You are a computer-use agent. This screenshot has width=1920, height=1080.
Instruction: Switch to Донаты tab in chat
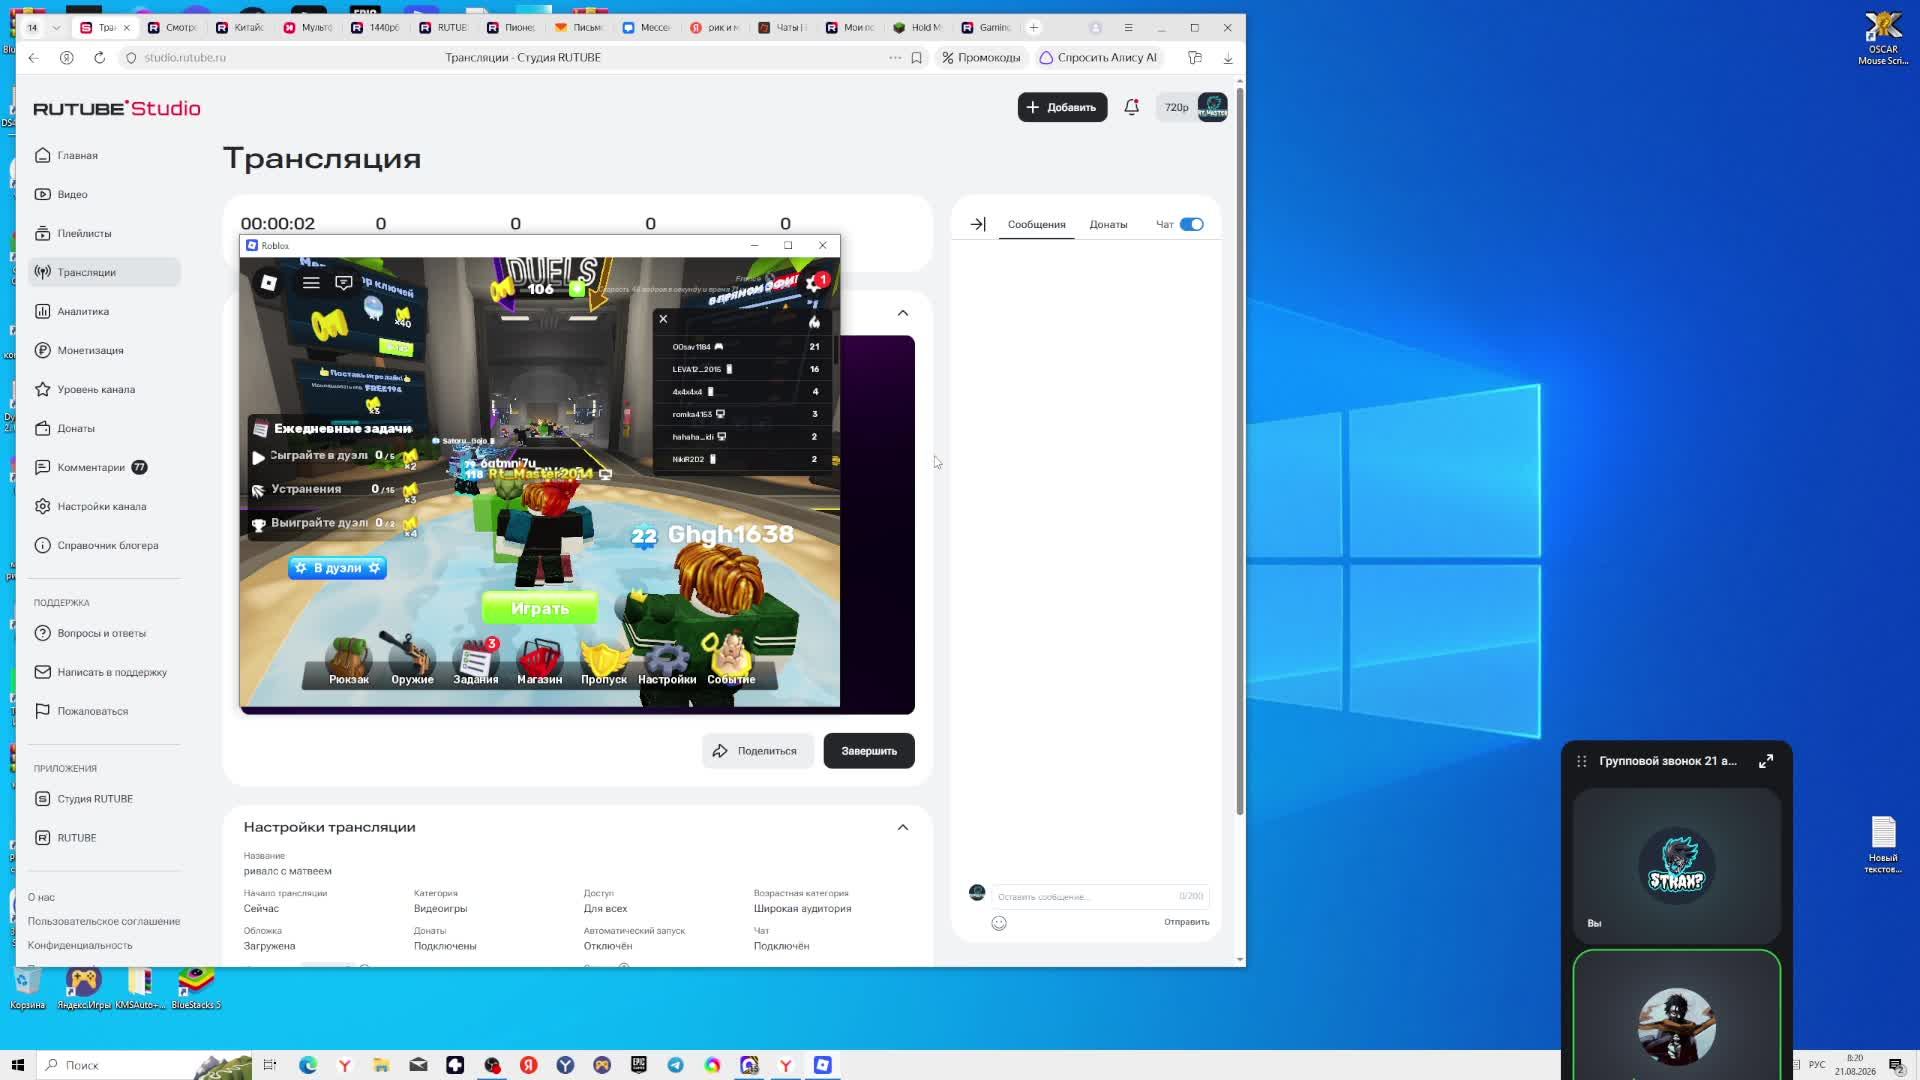1108,224
